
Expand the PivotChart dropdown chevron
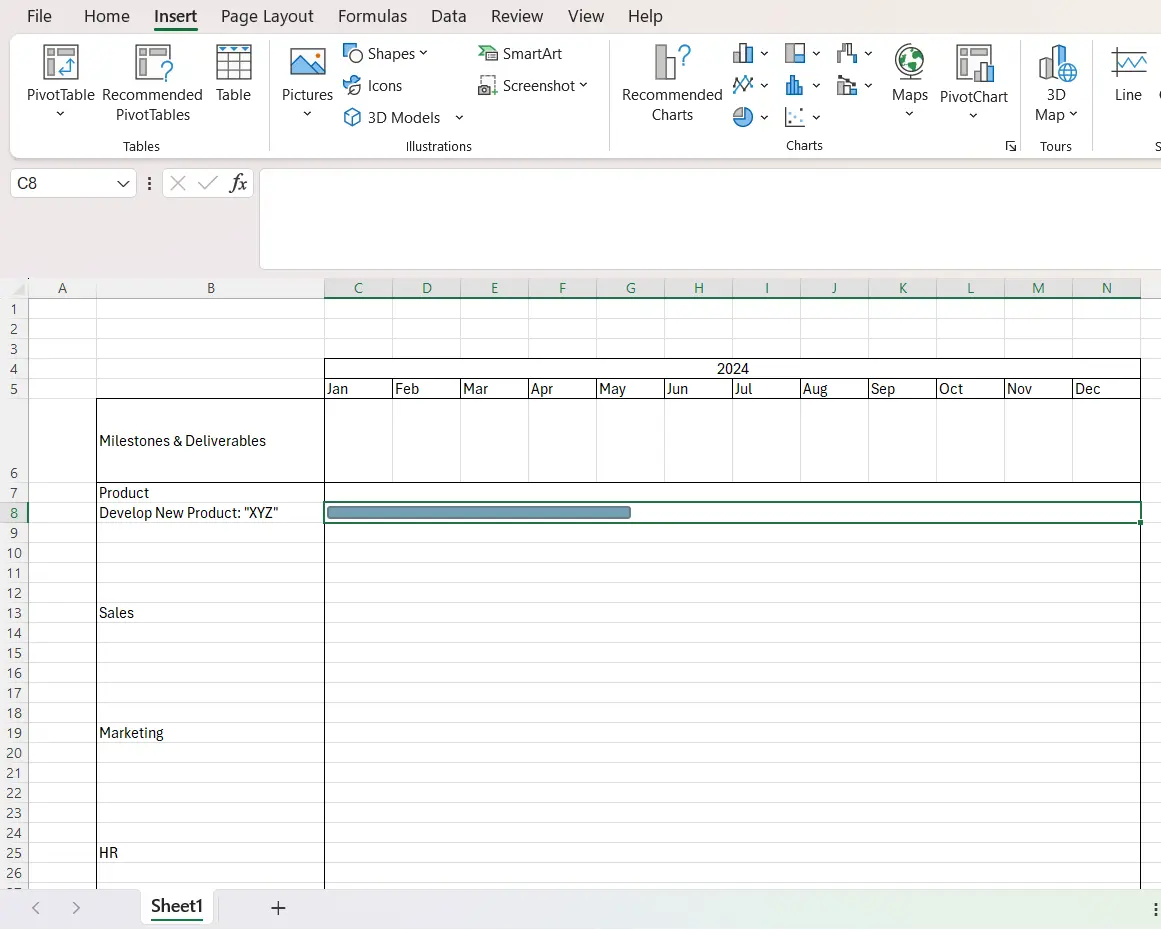(x=974, y=116)
